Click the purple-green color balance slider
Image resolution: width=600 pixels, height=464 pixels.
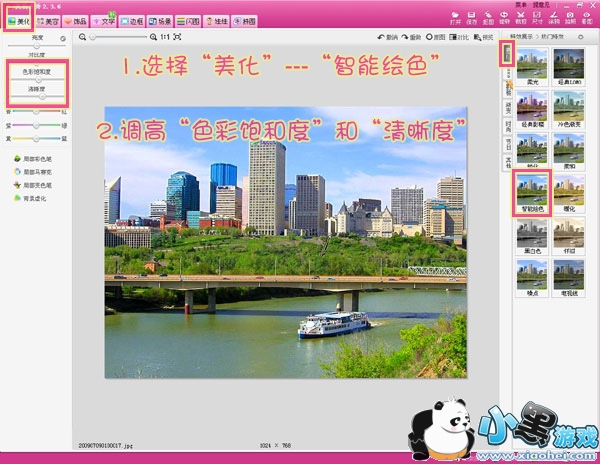pyautogui.click(x=36, y=125)
